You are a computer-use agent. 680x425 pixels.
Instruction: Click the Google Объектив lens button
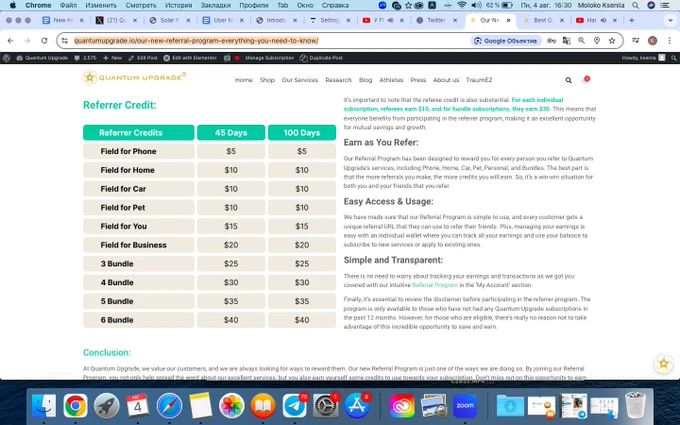click(x=506, y=40)
